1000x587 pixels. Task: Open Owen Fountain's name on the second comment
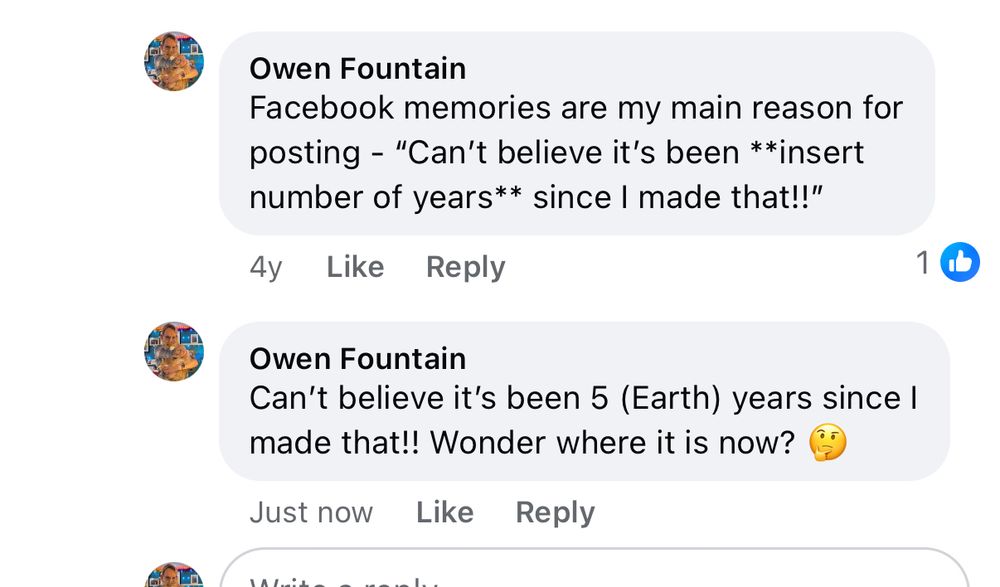point(357,358)
